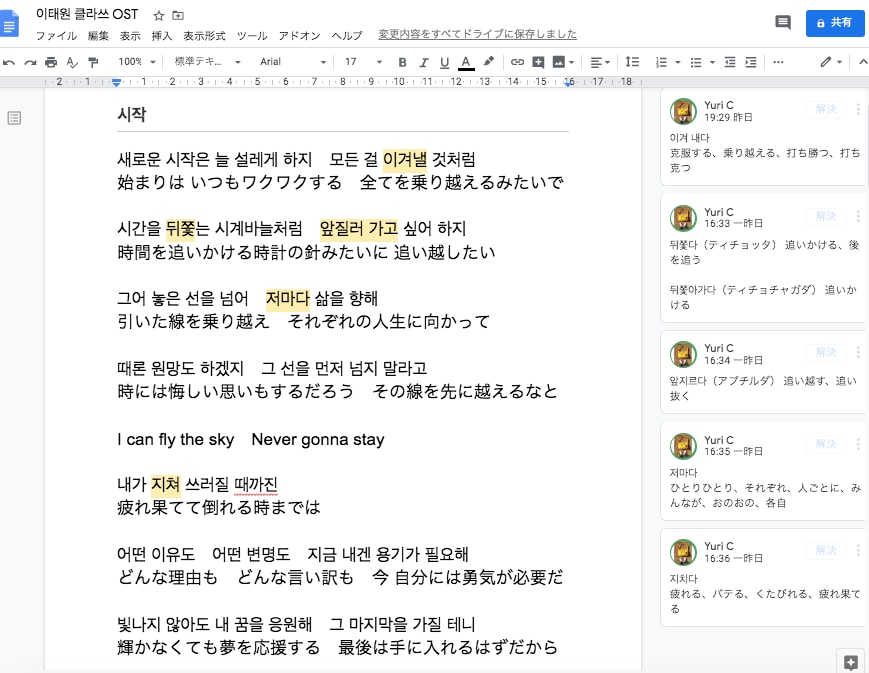Click the left indent marker on ruler
869x673 pixels.
[116, 83]
